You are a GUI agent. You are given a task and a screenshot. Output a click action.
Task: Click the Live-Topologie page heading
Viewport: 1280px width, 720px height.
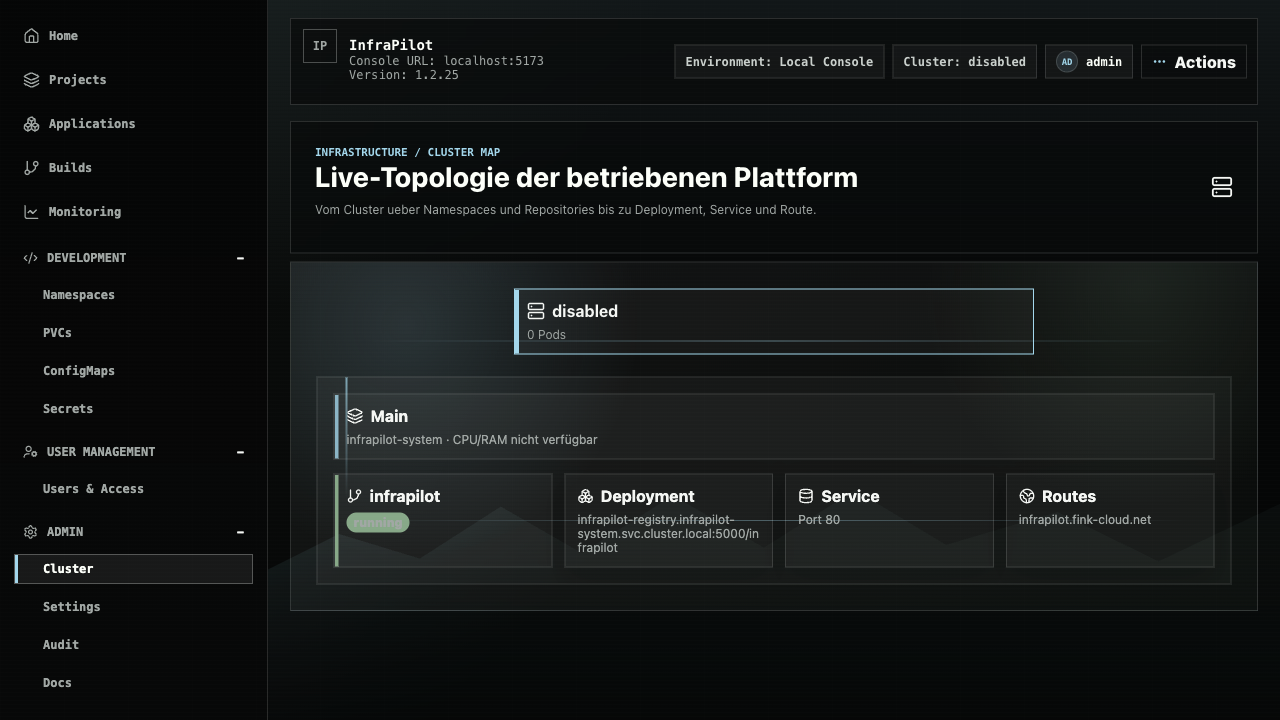pos(586,178)
